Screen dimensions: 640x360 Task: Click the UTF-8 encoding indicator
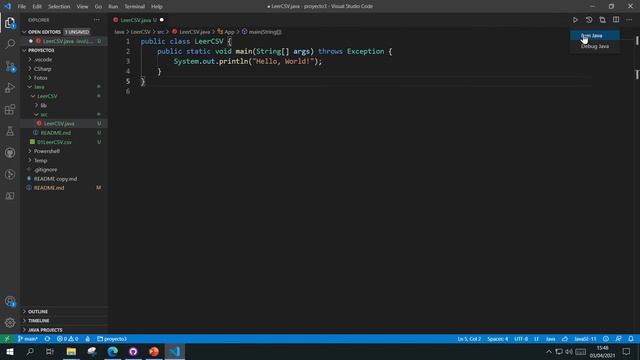click(x=521, y=339)
